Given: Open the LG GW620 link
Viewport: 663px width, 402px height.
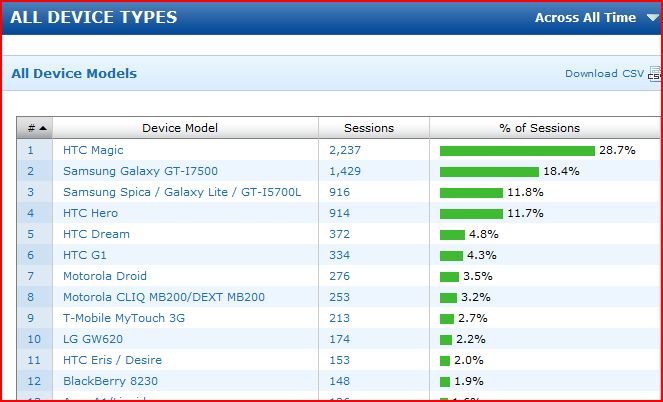Looking at the screenshot, I should [93, 339].
